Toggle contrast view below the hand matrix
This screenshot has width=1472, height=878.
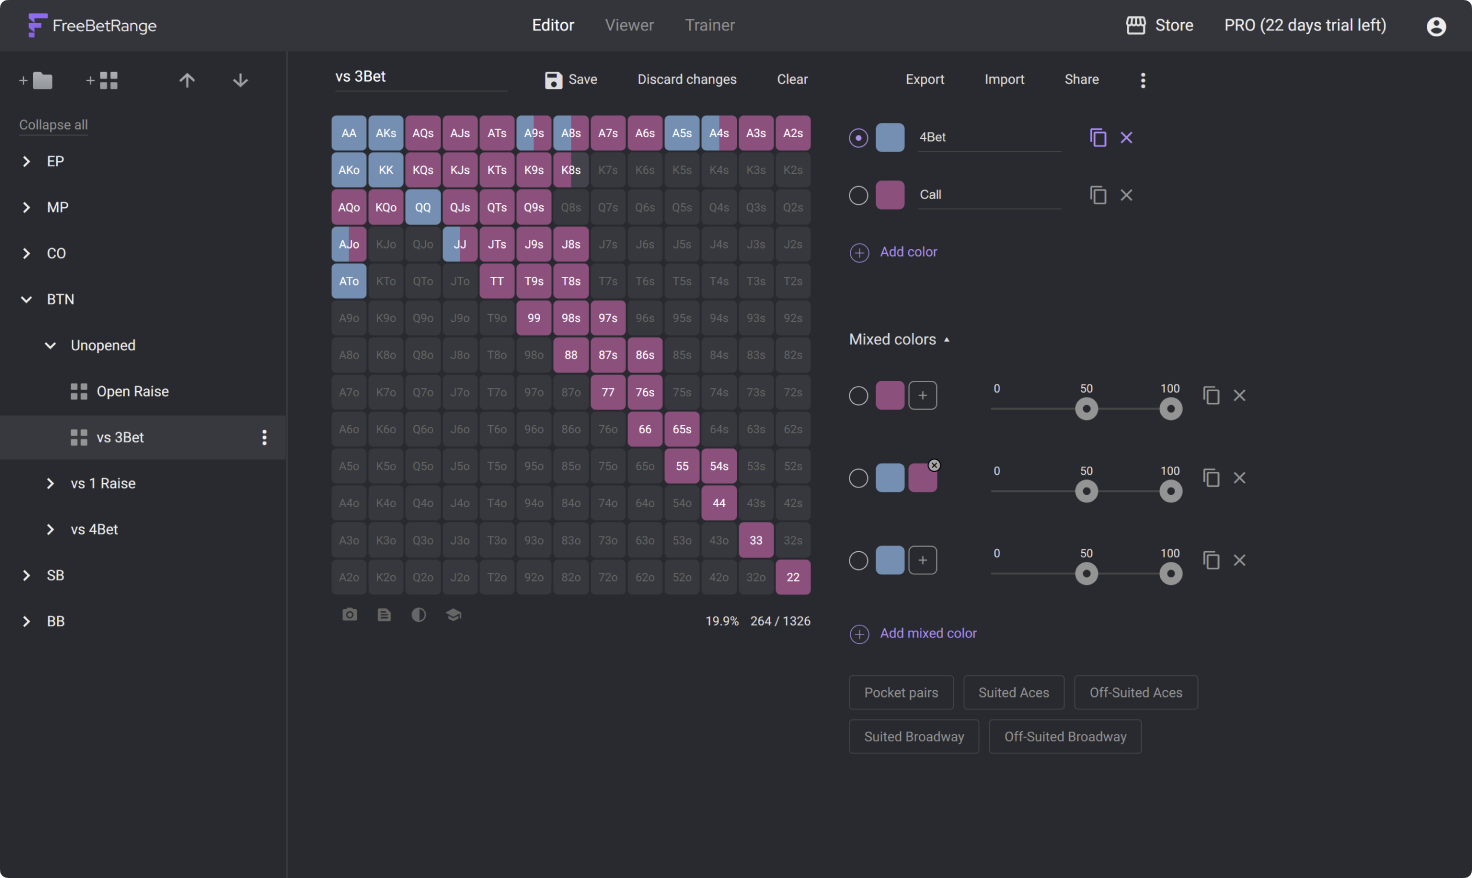(x=419, y=614)
